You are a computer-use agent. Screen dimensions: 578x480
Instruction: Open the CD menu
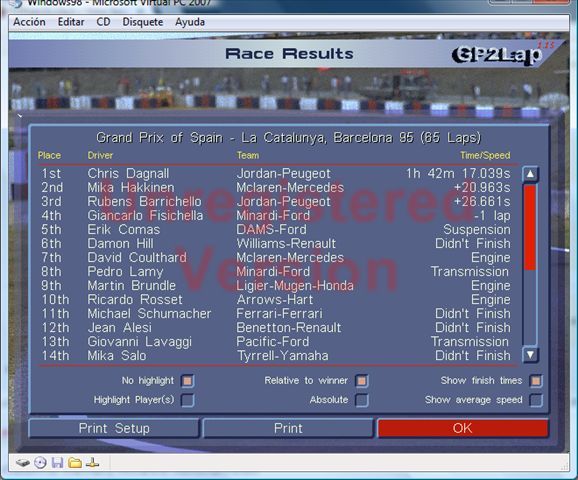tap(103, 22)
